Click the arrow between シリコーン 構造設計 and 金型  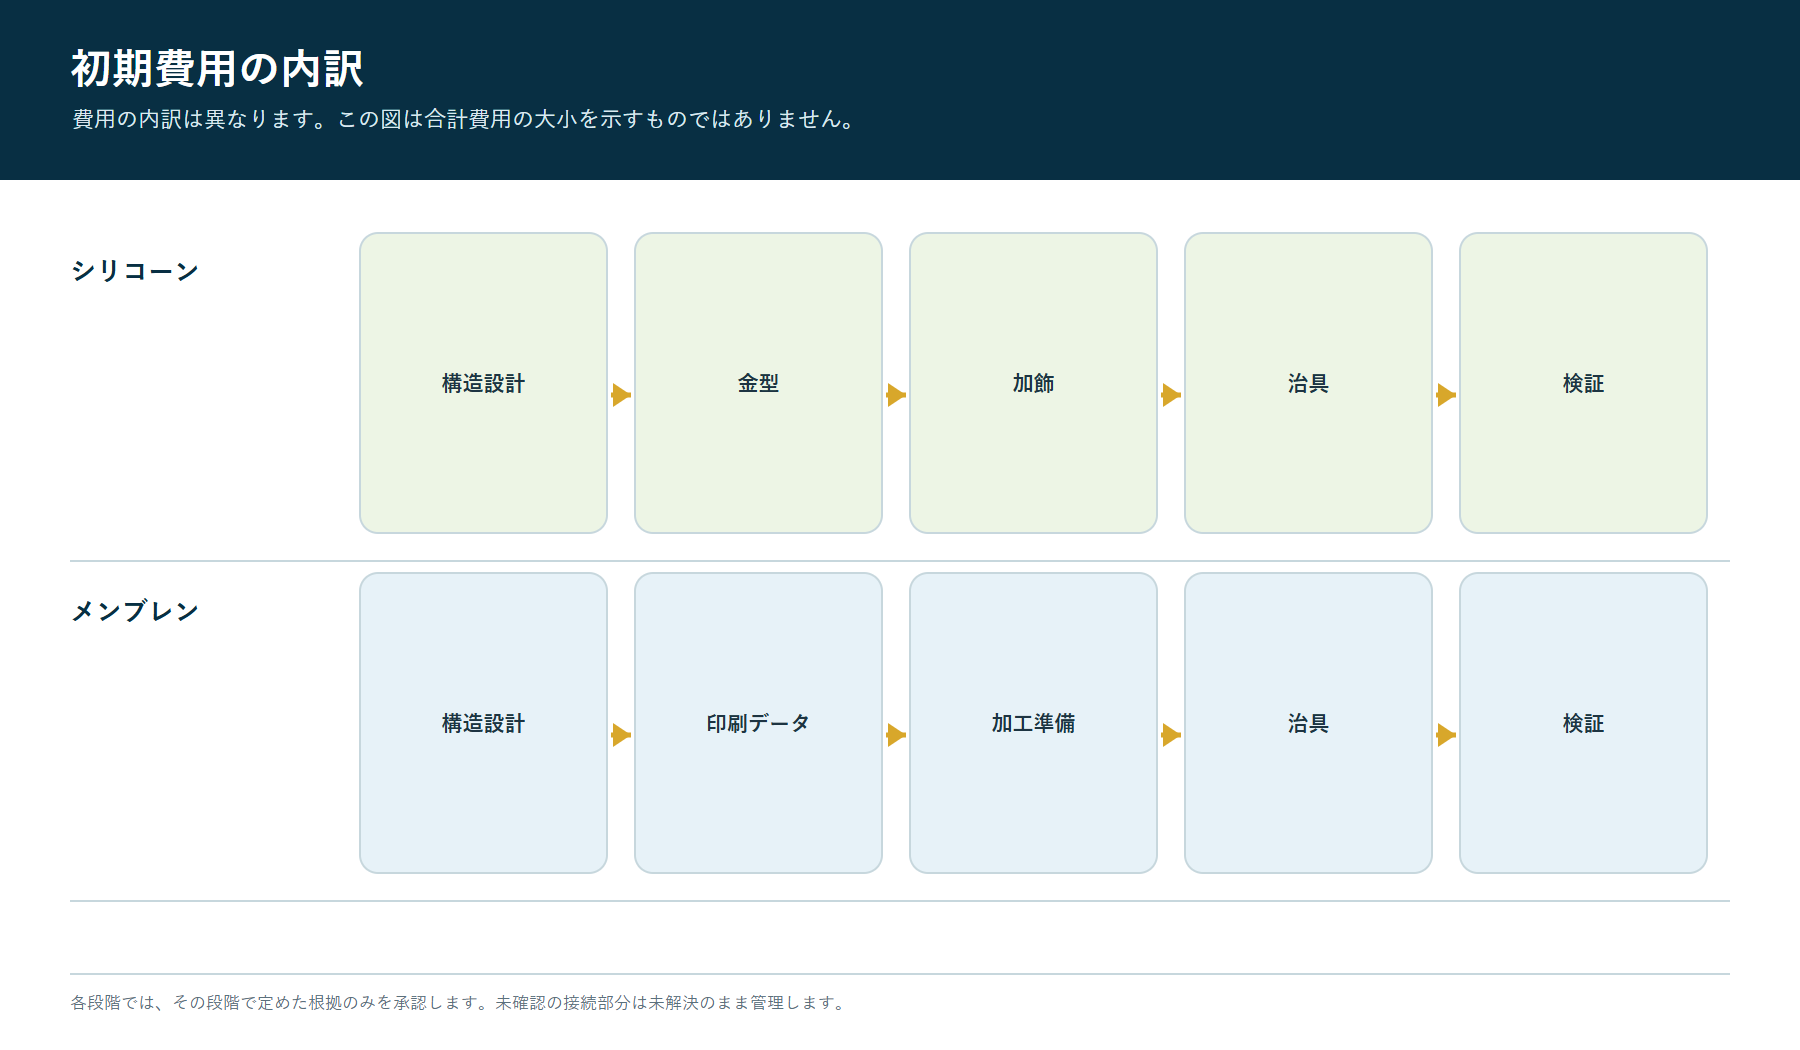pos(621,395)
